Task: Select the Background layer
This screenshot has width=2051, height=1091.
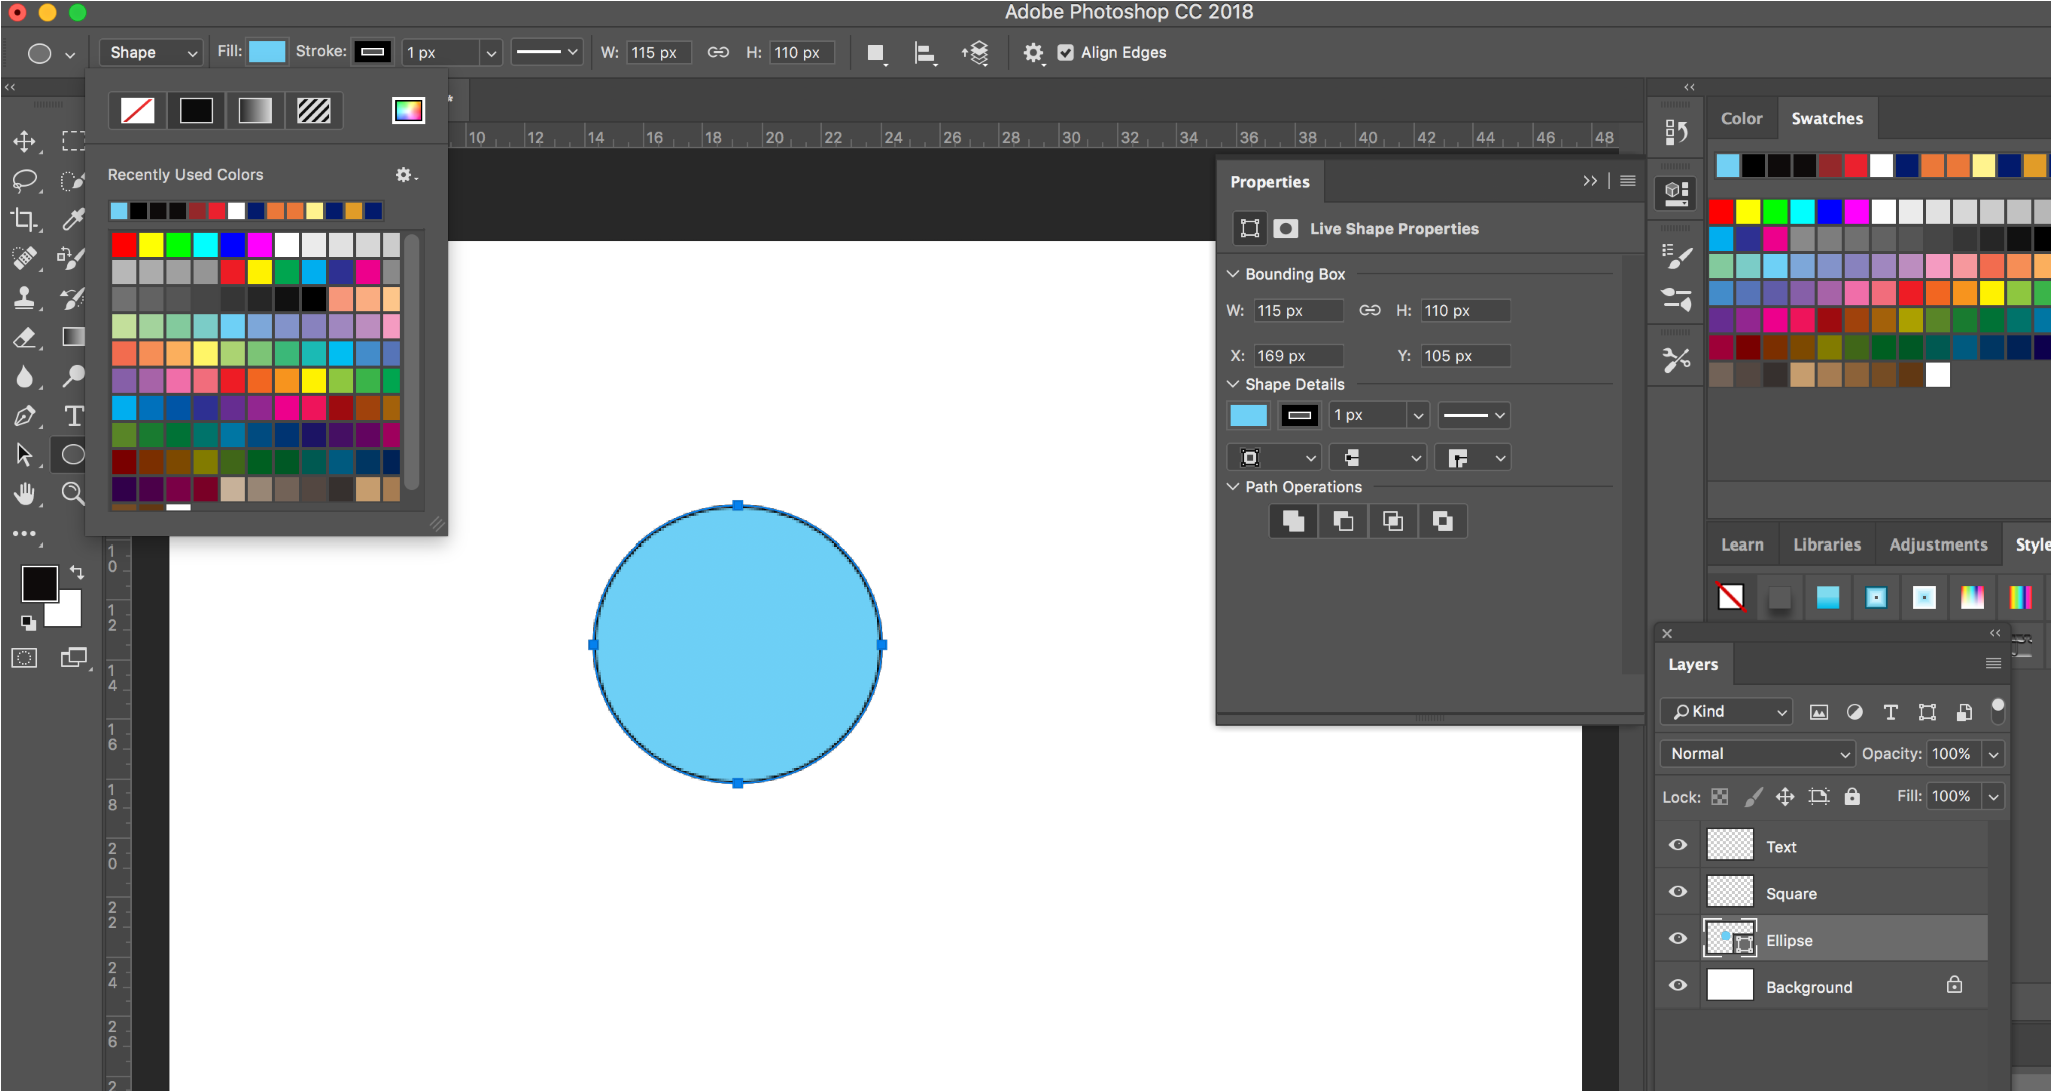Action: tap(1808, 987)
